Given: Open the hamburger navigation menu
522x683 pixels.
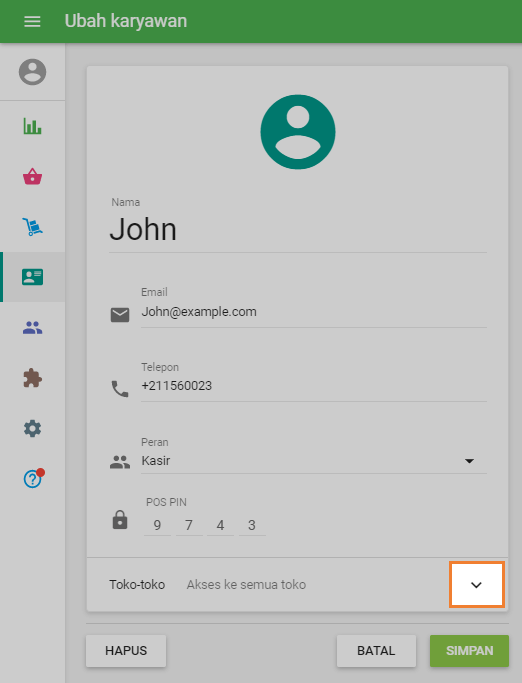Looking at the screenshot, I should [32, 21].
